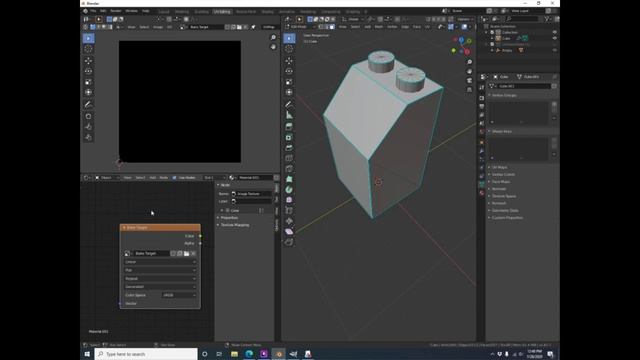Click the Name field showing Image Texture
640x360 pixels.
click(x=251, y=194)
